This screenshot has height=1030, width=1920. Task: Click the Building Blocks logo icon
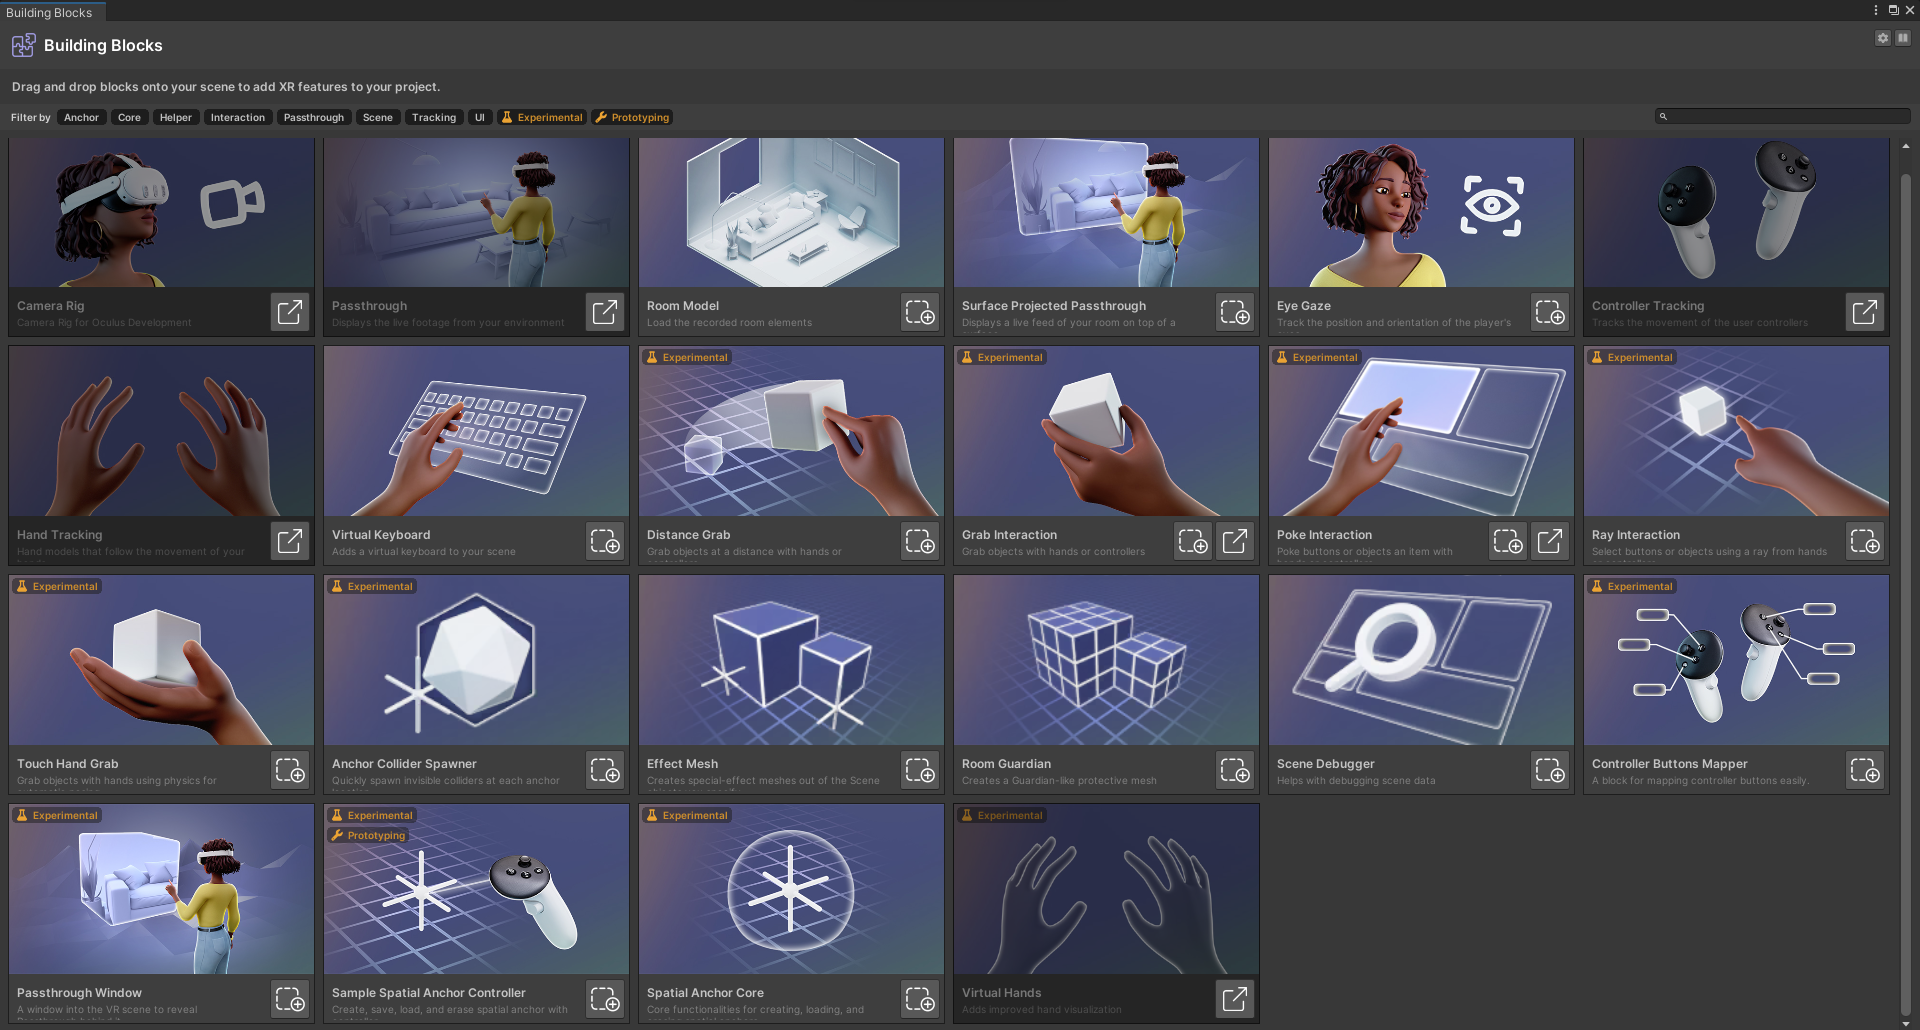coord(23,45)
